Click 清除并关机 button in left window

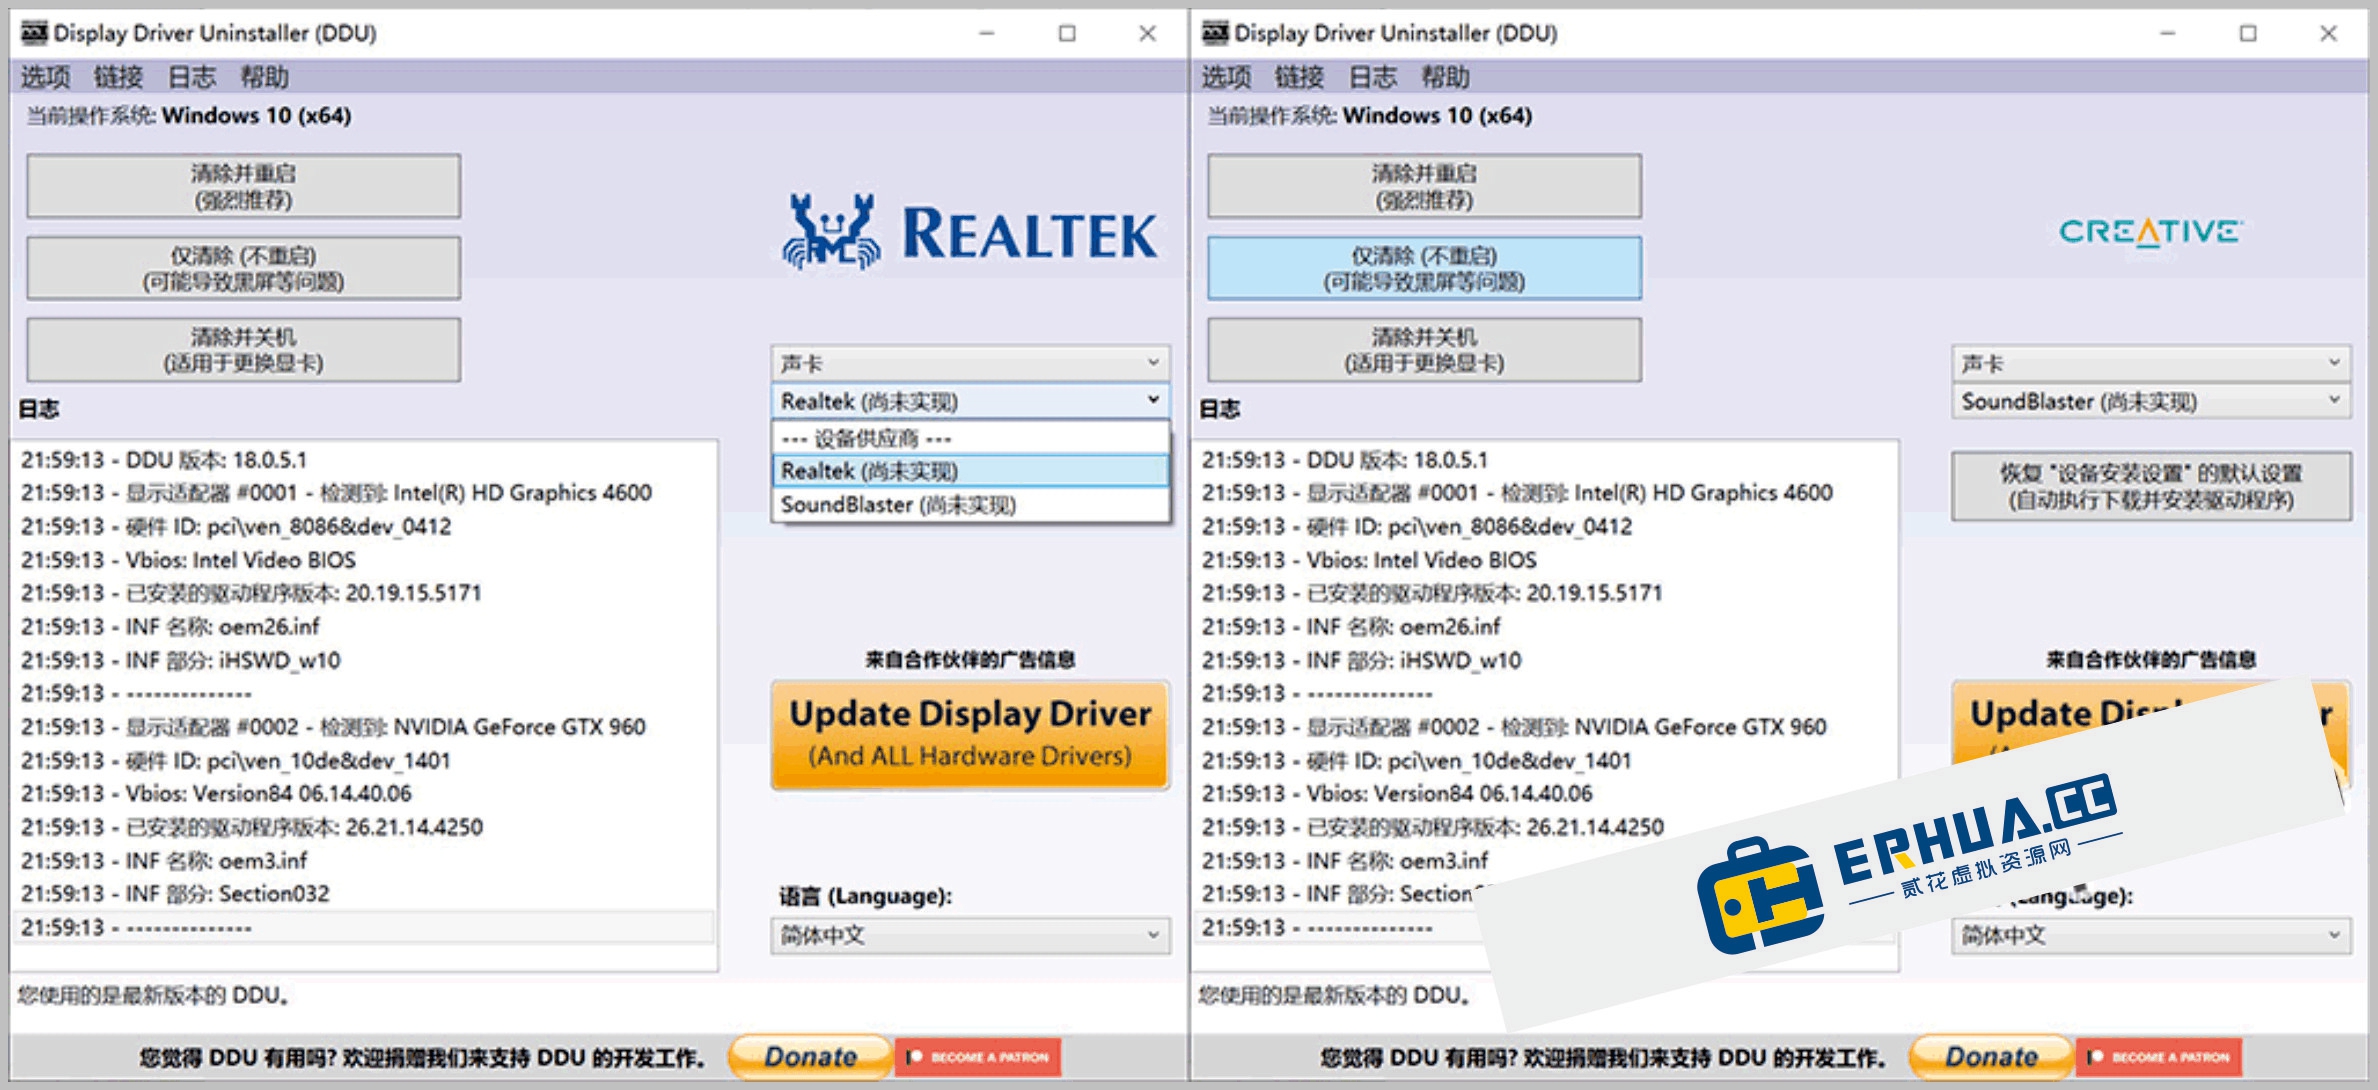click(243, 350)
